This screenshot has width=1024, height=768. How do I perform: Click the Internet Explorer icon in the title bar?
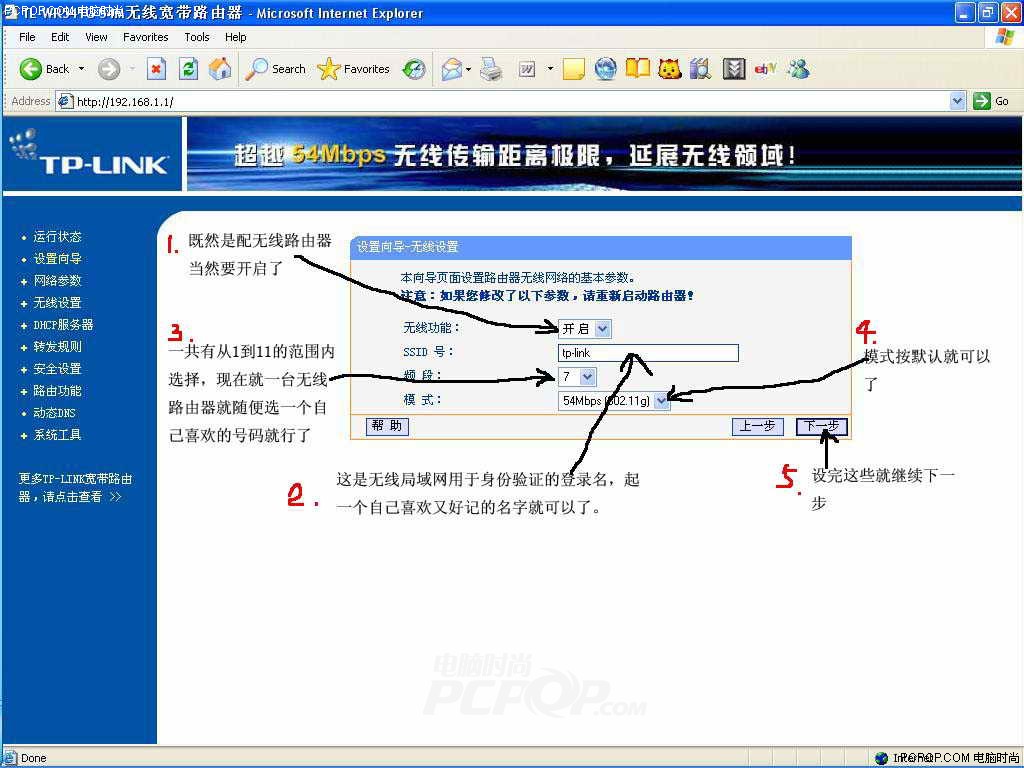pos(10,12)
